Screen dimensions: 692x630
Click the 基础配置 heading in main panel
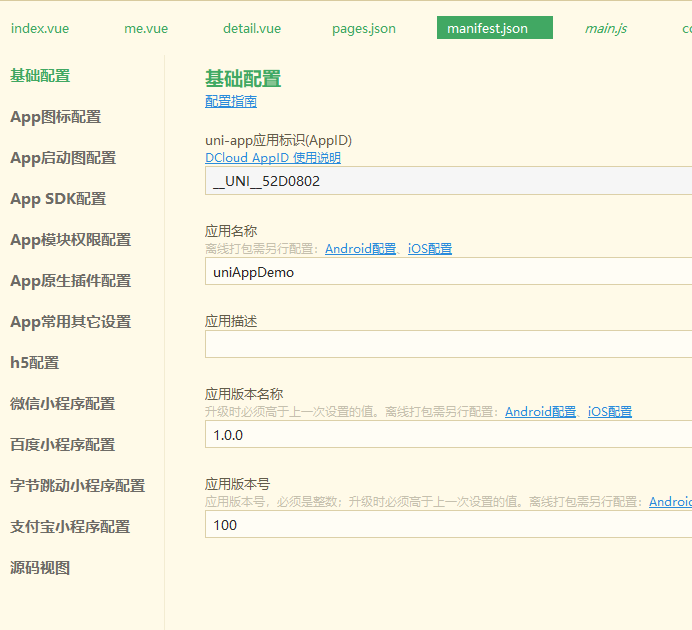tap(243, 79)
